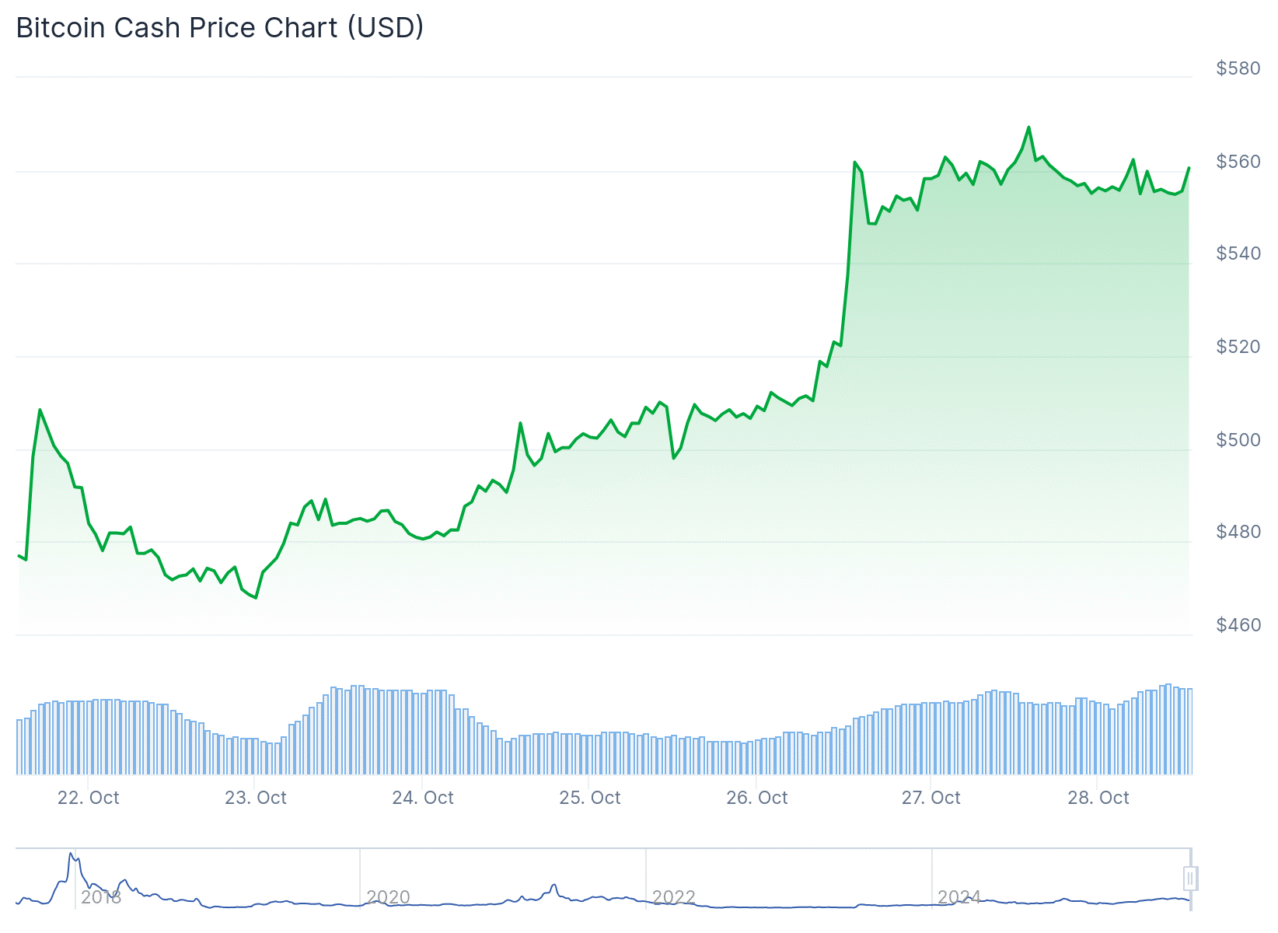Click the range navigator handle at right edge
Screen dimensions: 1278x933
pos(1190,878)
